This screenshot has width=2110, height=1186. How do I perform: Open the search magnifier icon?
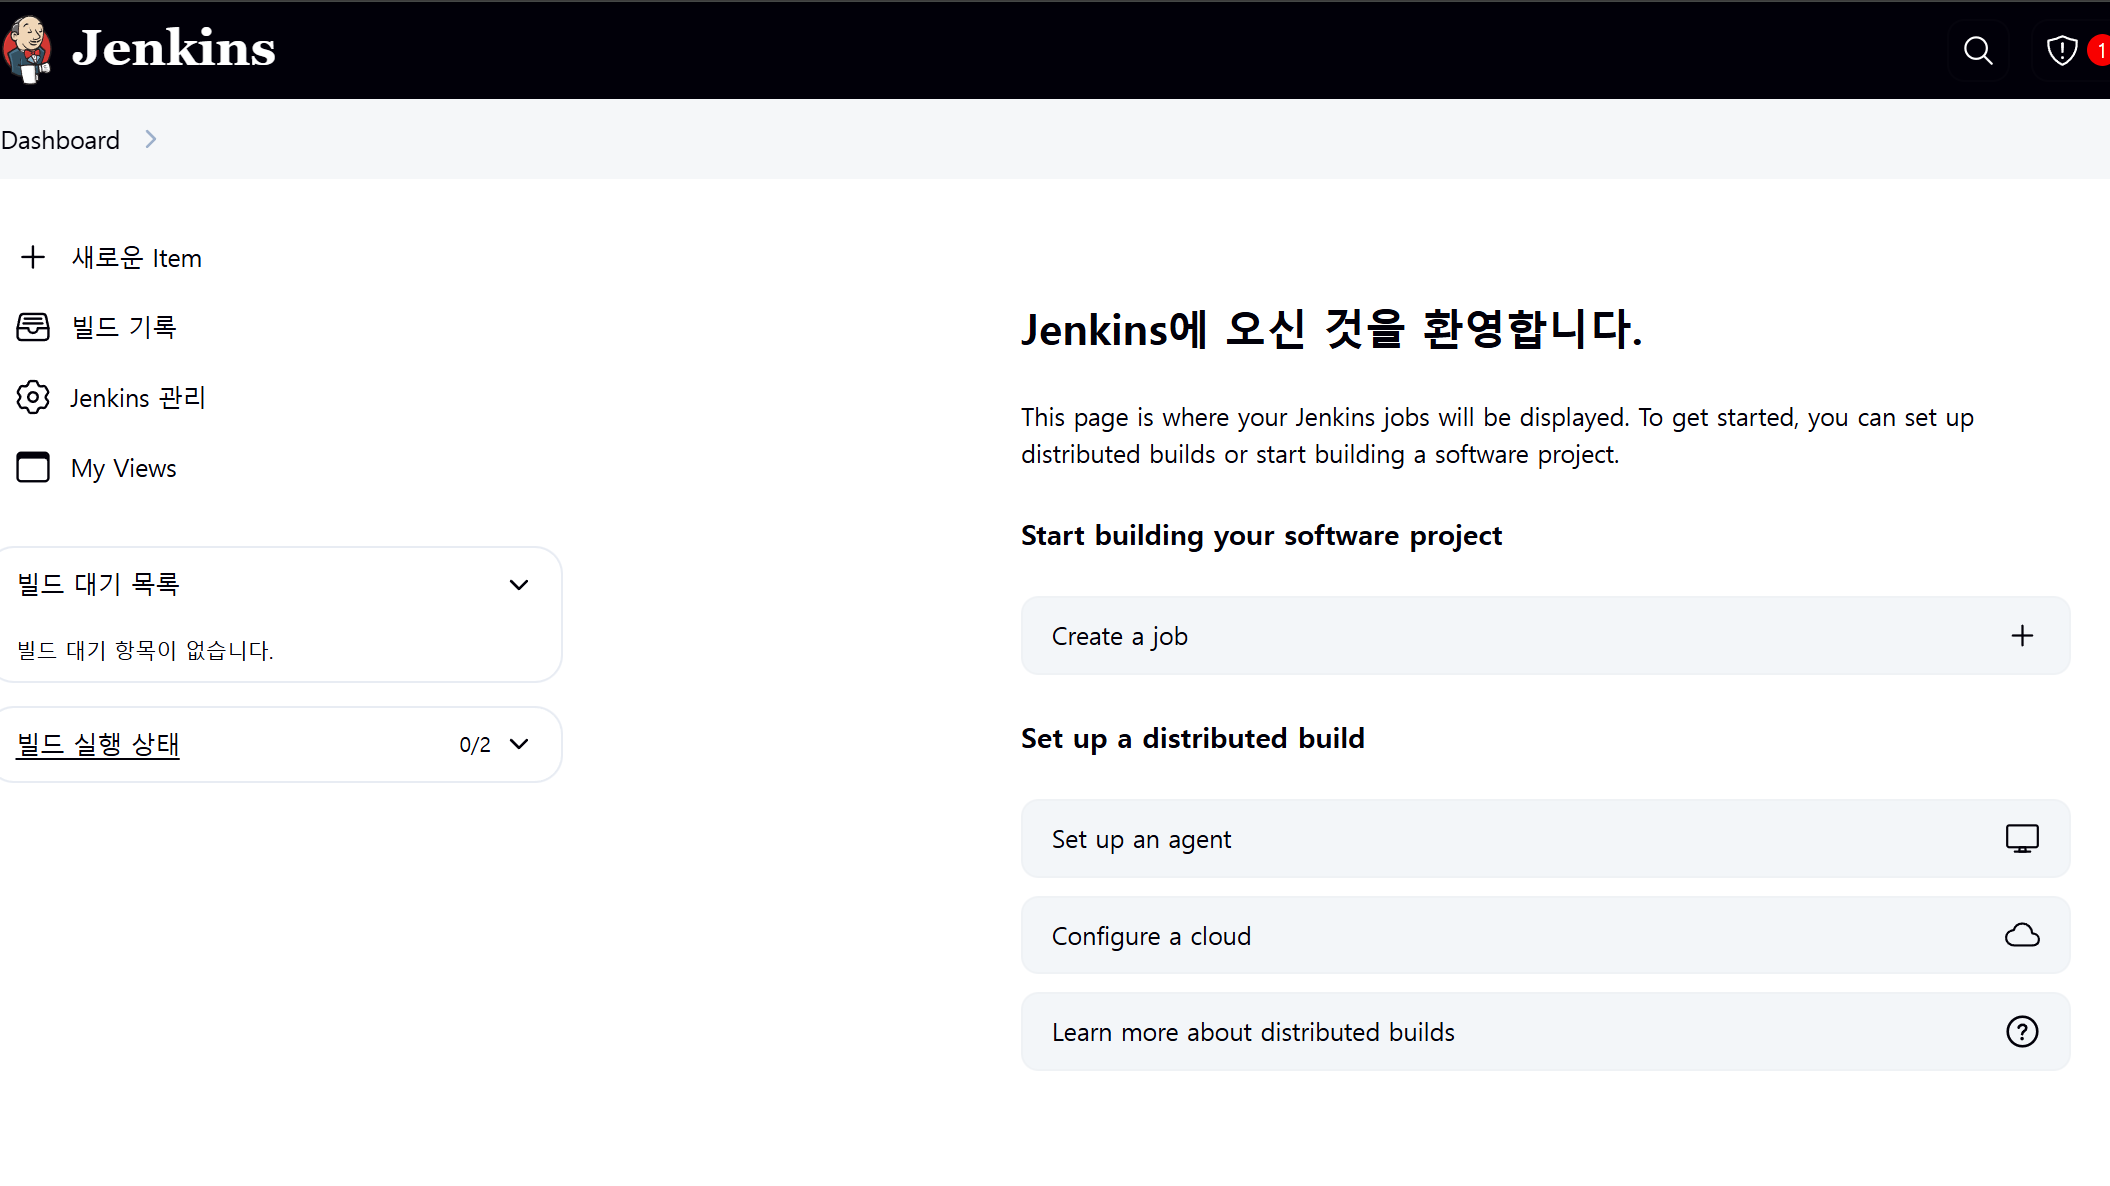click(1977, 50)
